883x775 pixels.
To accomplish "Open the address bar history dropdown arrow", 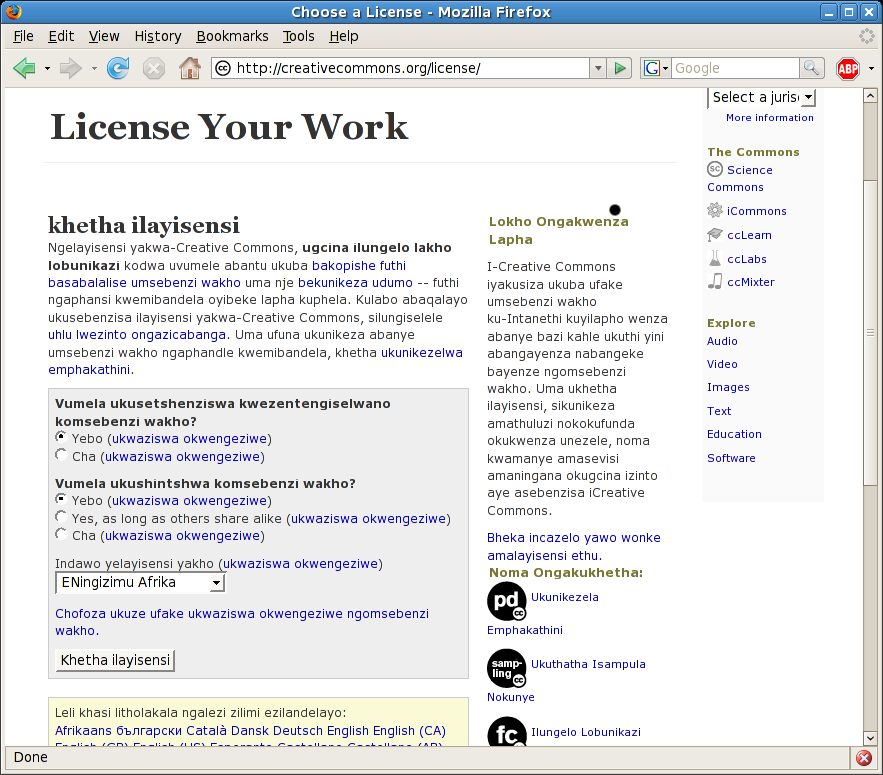I will pos(598,69).
